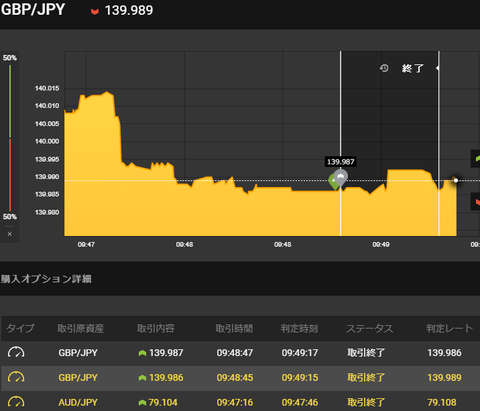
Task: Click the white current-price dot on chart
Action: coord(456,180)
